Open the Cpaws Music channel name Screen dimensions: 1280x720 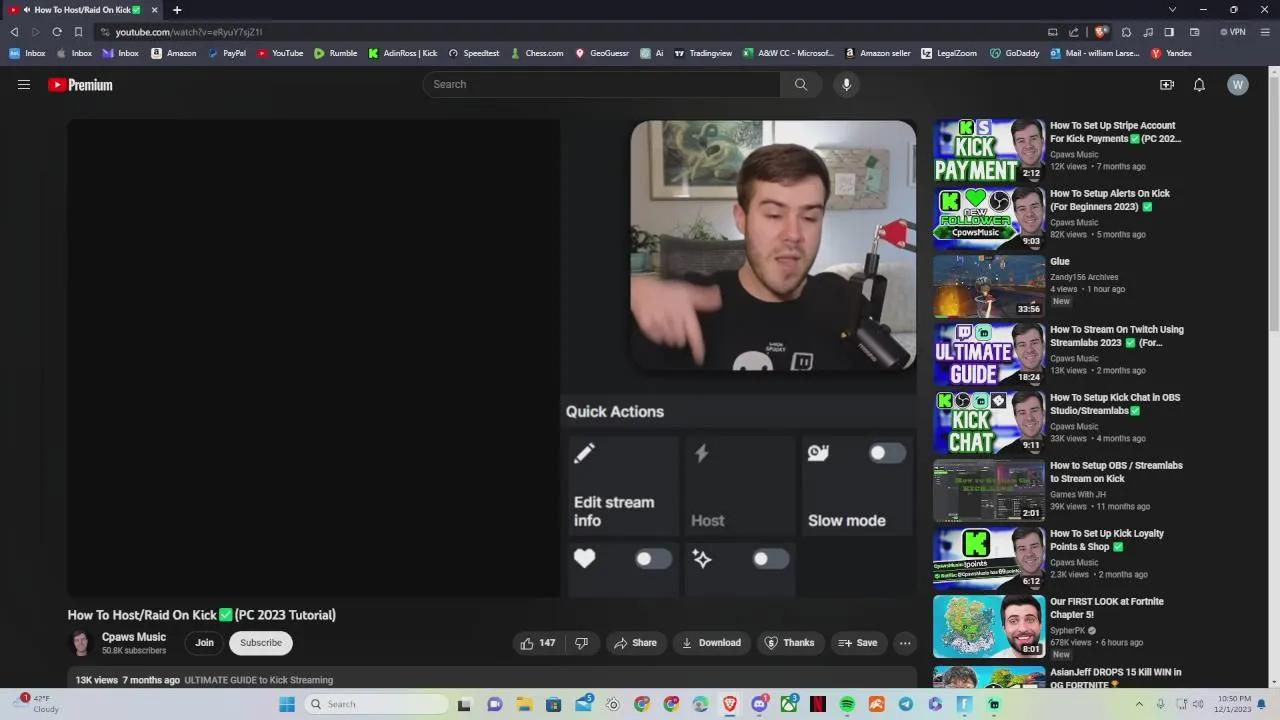click(x=134, y=637)
